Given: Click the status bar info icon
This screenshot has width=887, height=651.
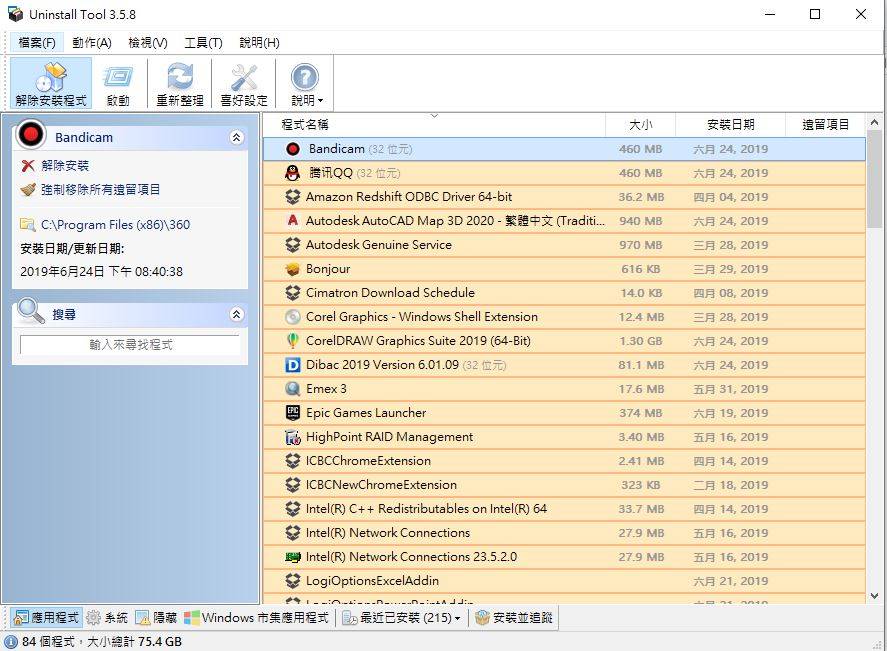Looking at the screenshot, I should pyautogui.click(x=10, y=641).
